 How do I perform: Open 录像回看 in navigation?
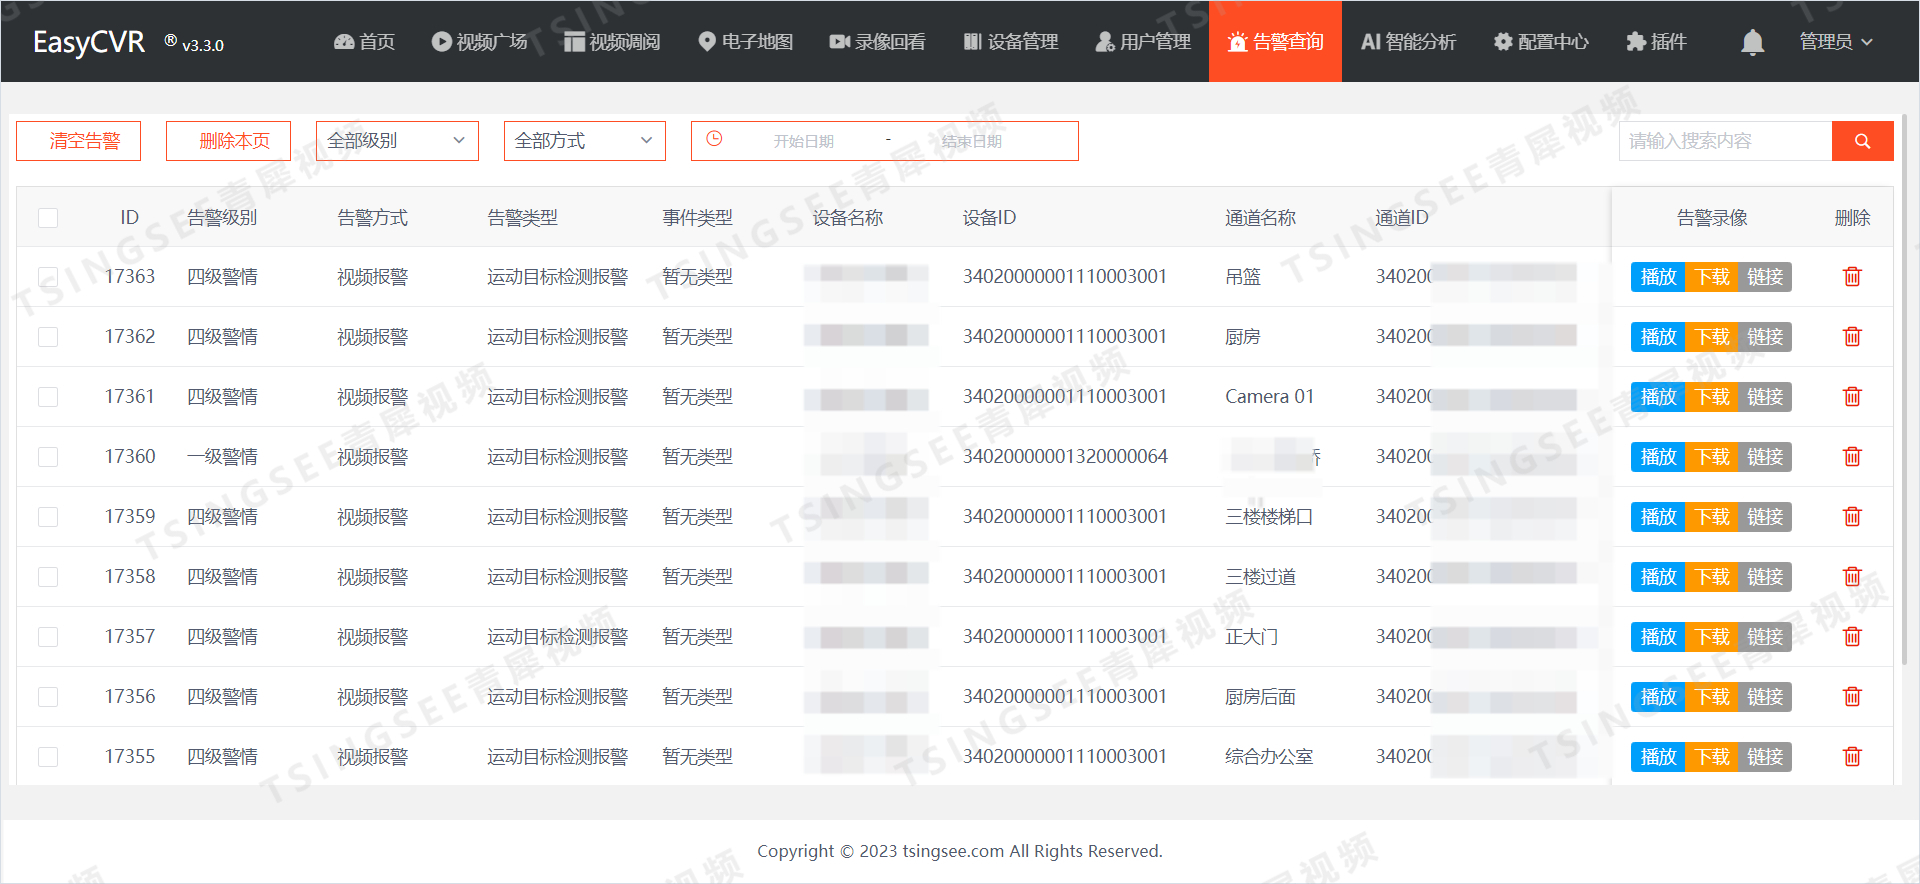pos(877,42)
